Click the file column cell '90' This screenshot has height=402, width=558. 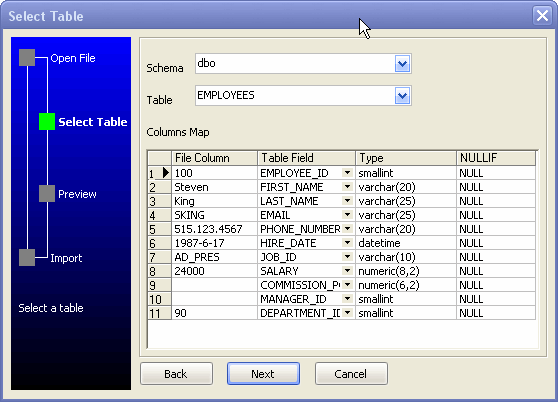215,313
